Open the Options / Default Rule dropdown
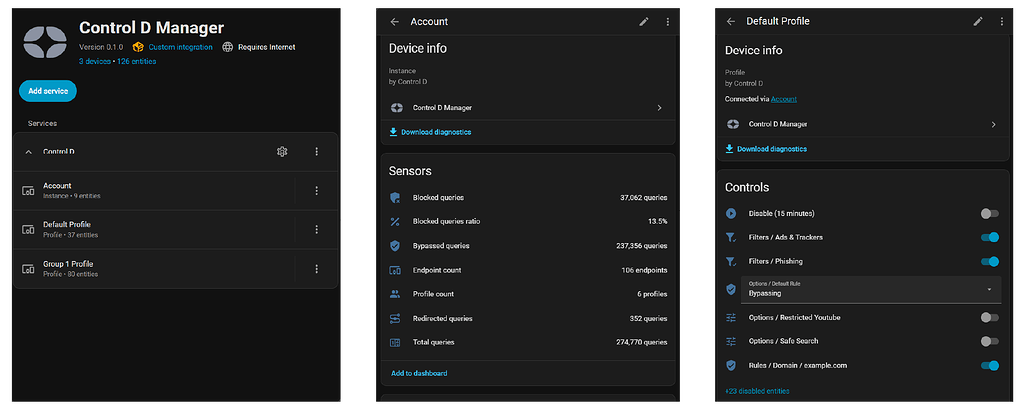 coord(871,289)
